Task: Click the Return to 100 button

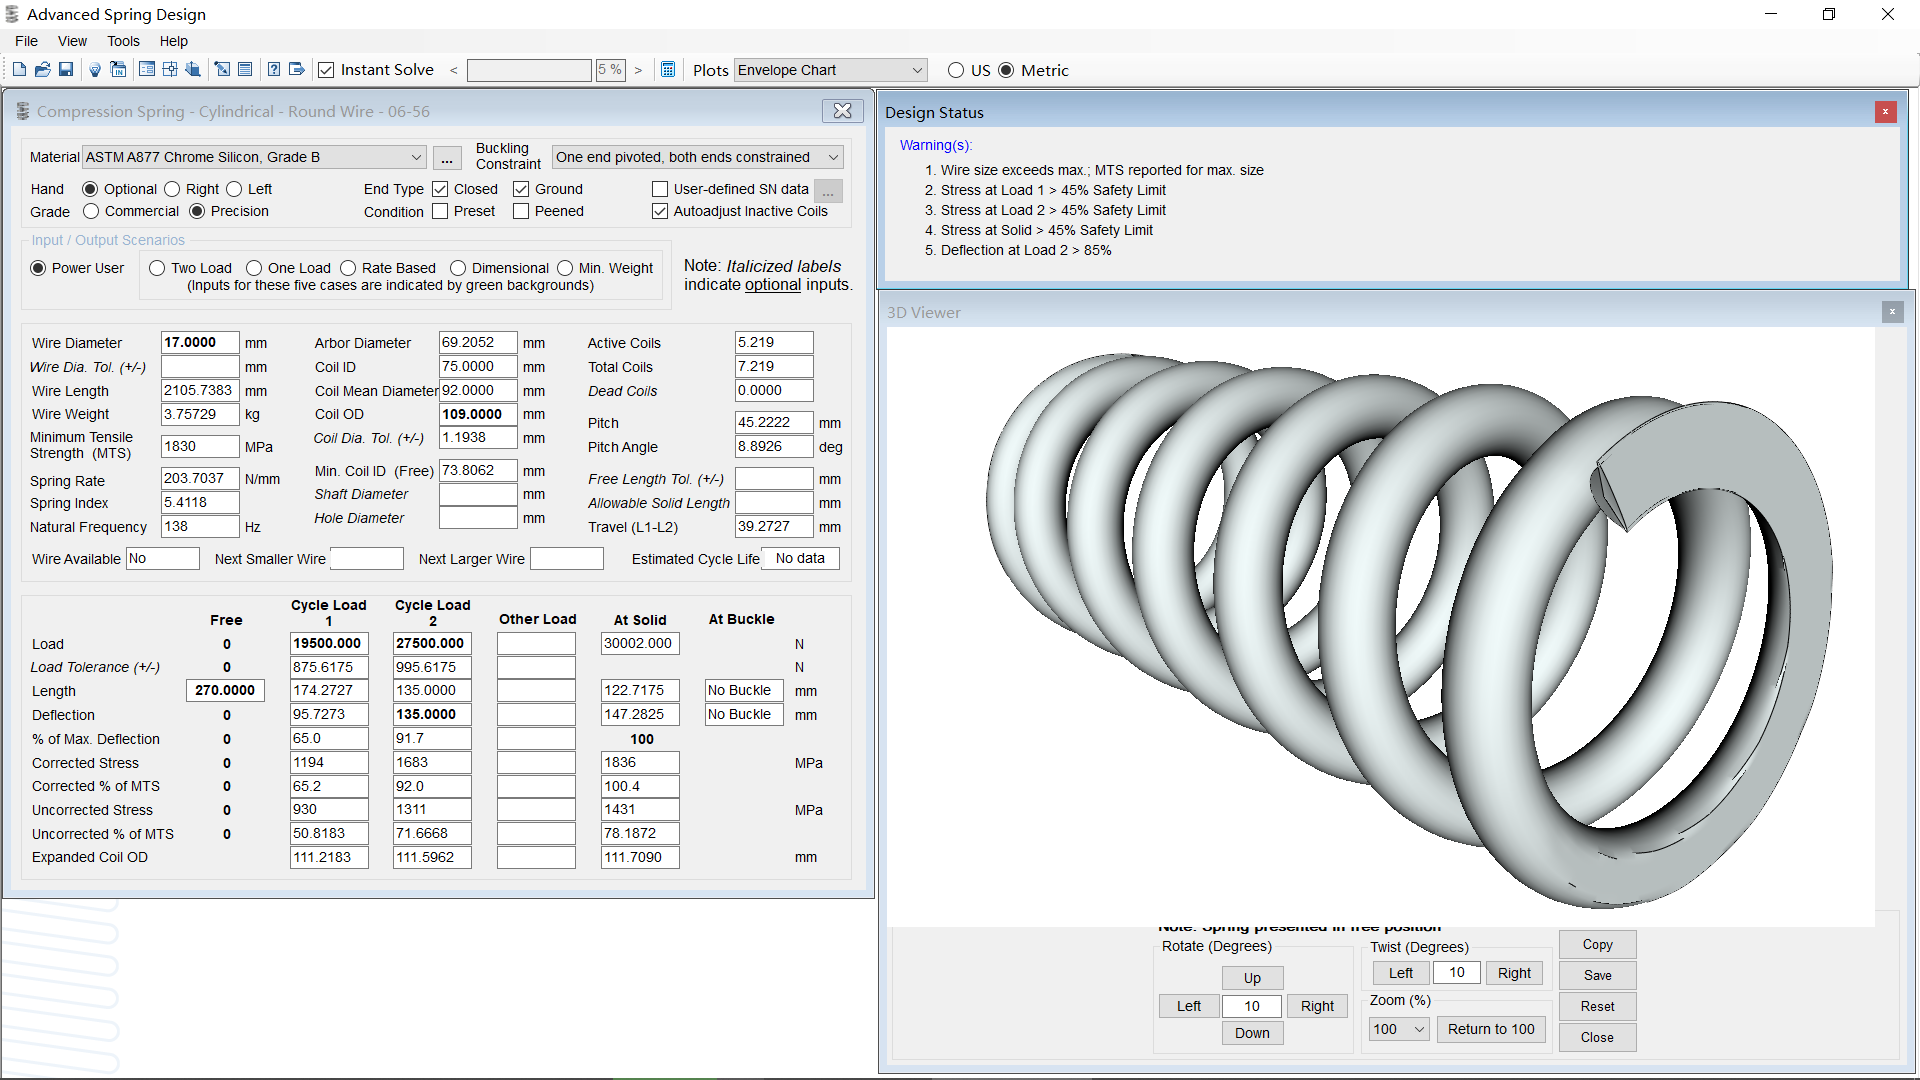Action: tap(1491, 1029)
